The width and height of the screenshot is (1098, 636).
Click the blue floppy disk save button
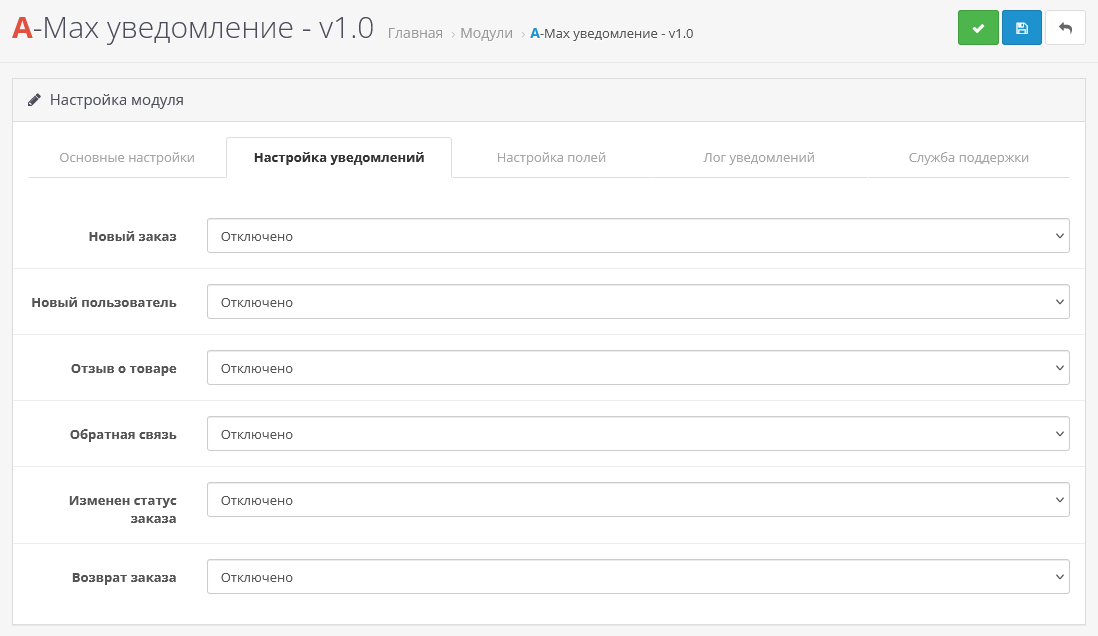[1021, 28]
